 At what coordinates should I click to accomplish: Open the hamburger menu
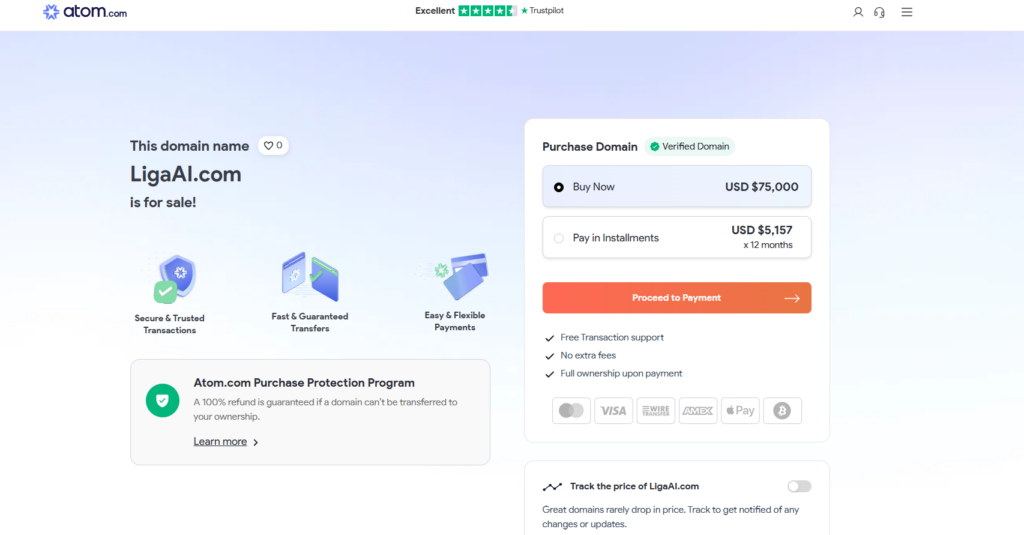[907, 12]
